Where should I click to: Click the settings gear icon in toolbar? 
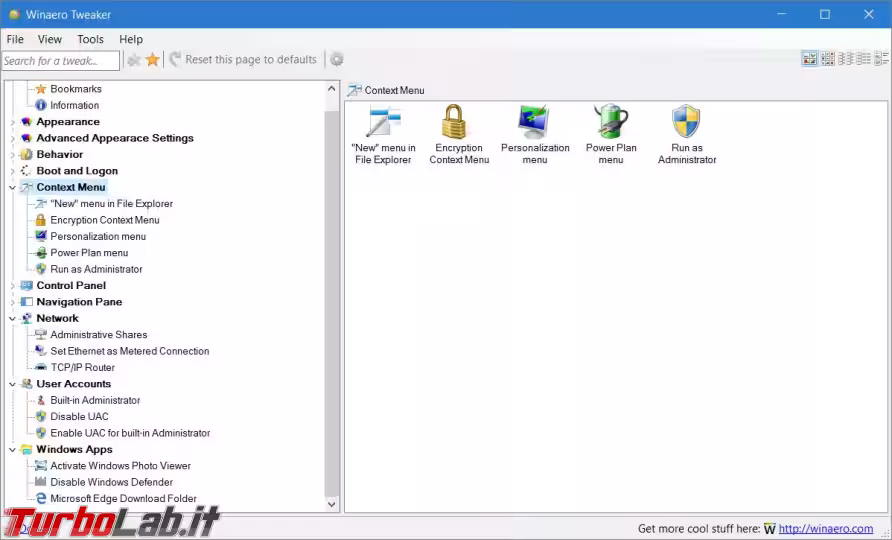click(337, 59)
